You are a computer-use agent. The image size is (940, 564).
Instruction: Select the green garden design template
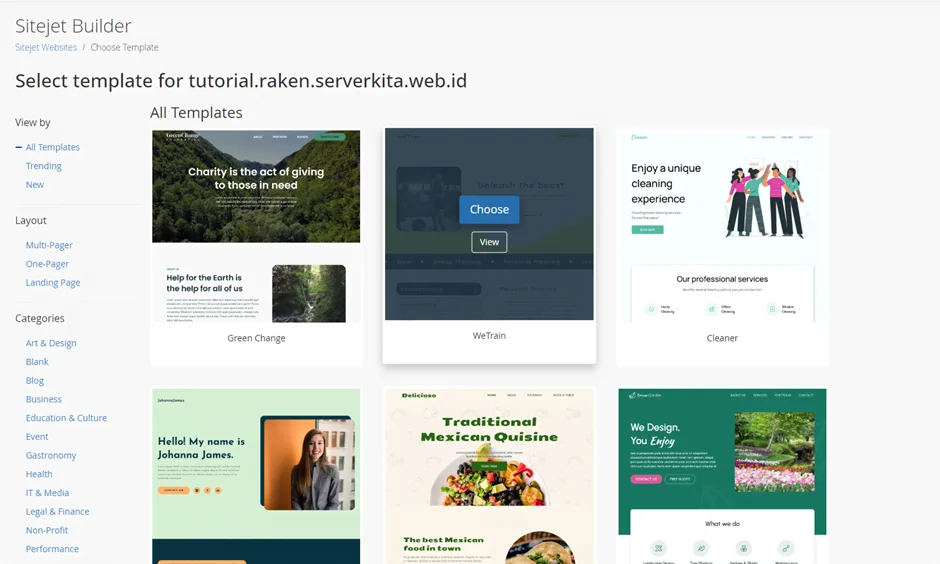pyautogui.click(x=722, y=476)
